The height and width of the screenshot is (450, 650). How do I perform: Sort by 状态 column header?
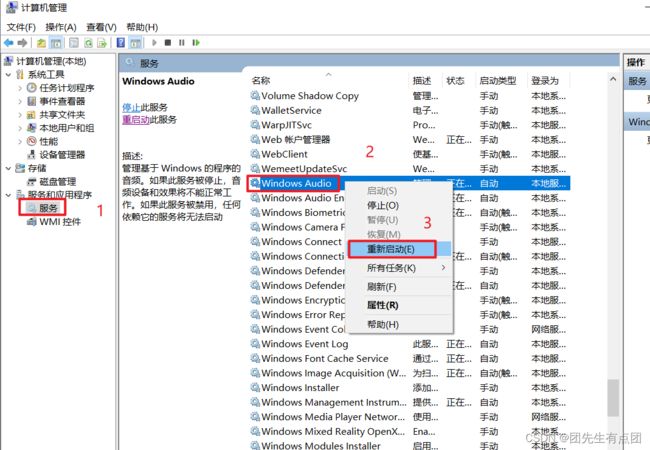[455, 80]
